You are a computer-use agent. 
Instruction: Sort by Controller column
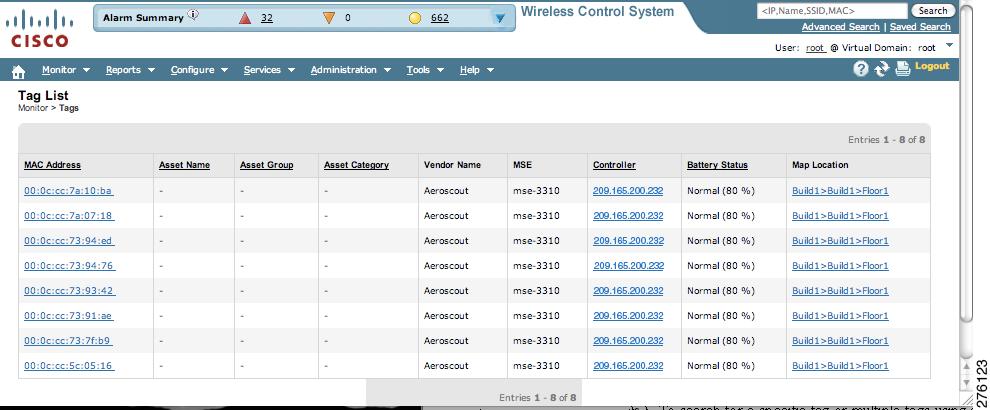pos(614,165)
